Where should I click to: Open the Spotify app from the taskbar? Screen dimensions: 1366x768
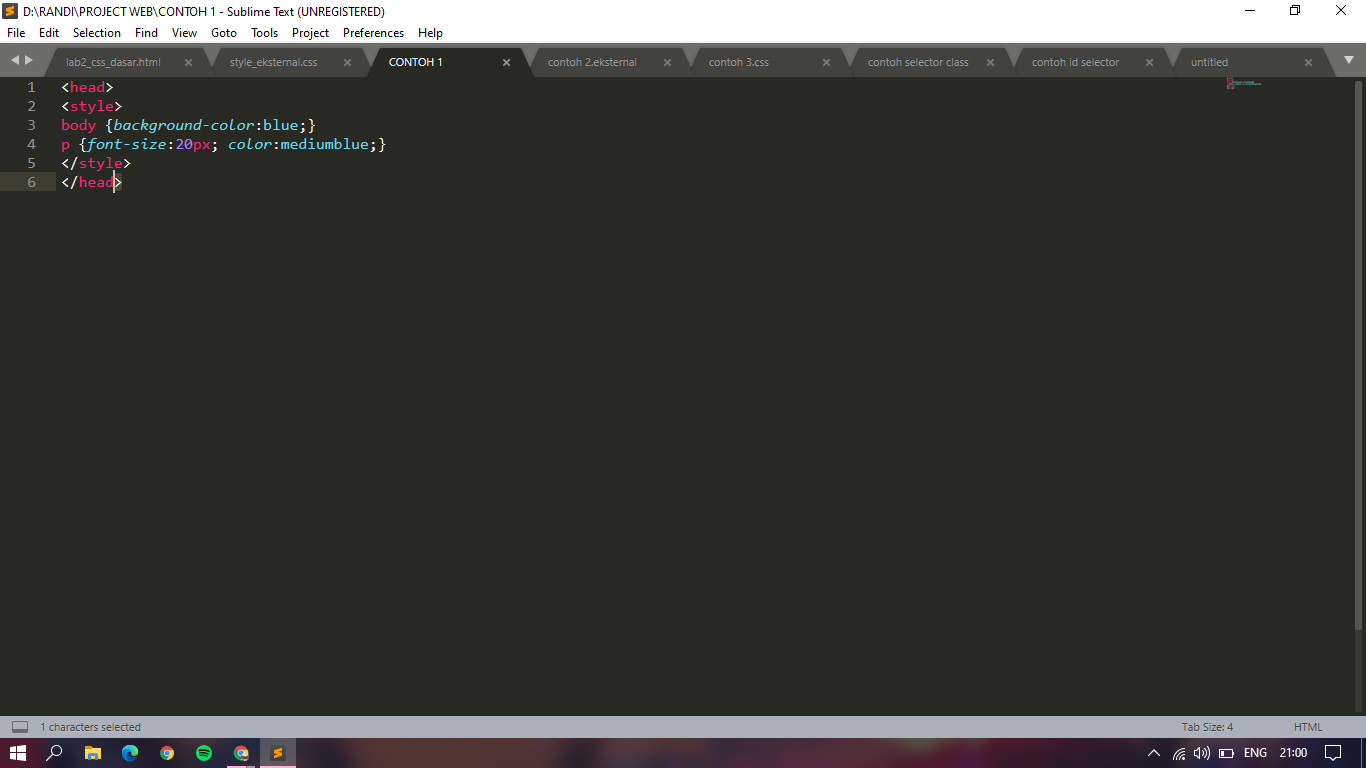[204, 752]
